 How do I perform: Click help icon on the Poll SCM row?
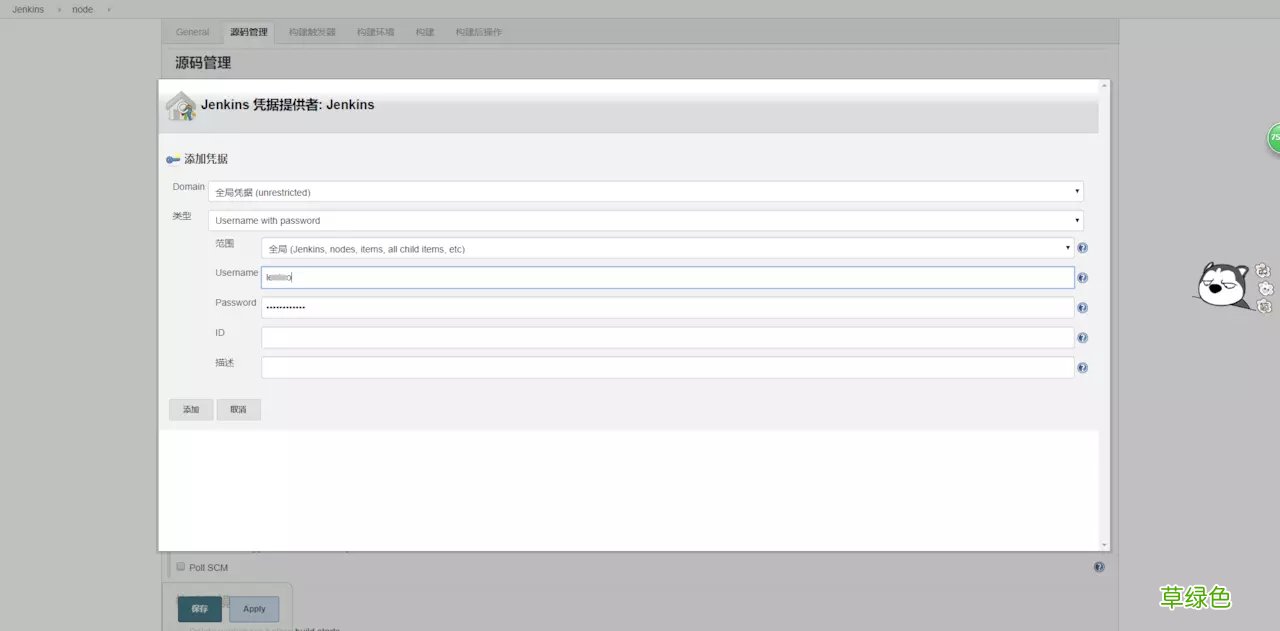[1099, 566]
